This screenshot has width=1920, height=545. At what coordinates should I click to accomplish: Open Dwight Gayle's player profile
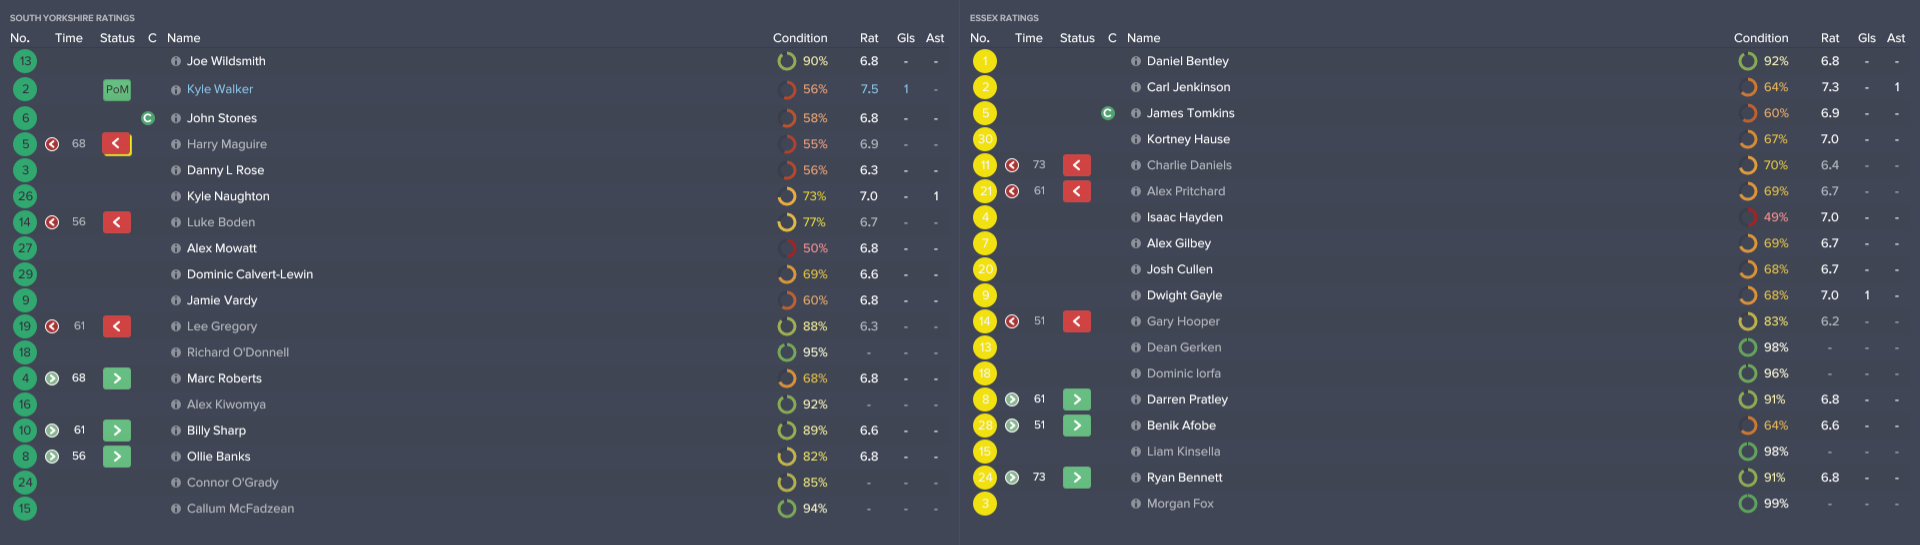[x=1184, y=295]
